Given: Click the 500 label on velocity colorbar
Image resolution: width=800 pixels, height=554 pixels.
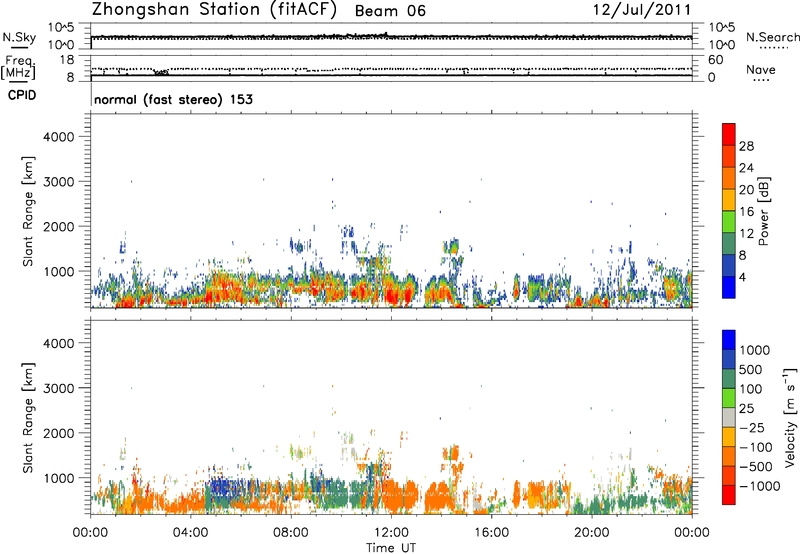Looking at the screenshot, I should 751,369.
